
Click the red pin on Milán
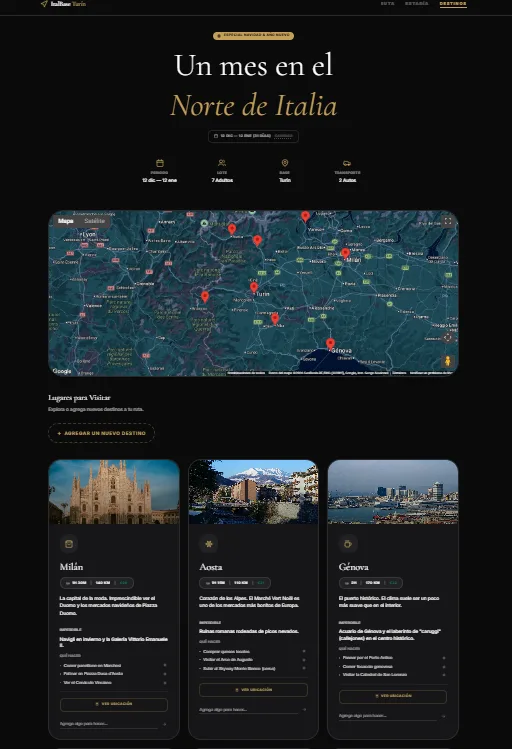(x=345, y=254)
